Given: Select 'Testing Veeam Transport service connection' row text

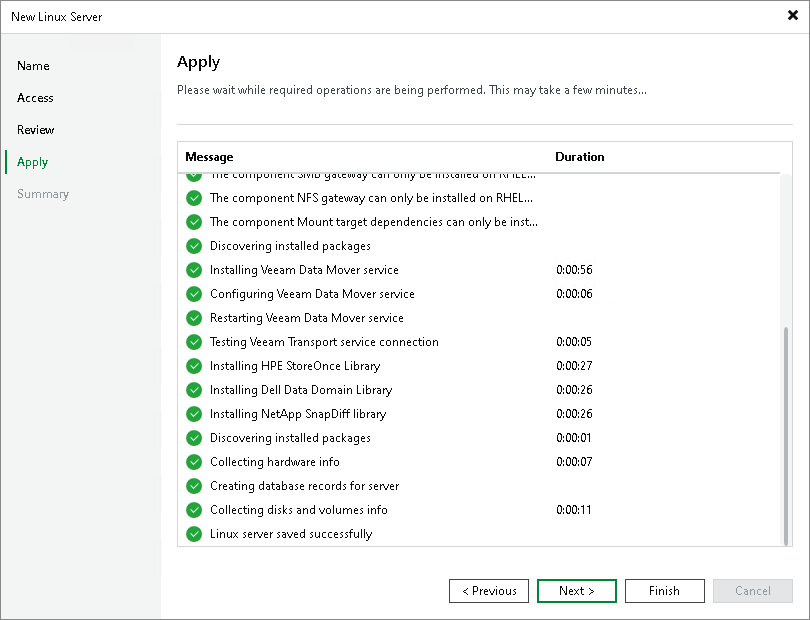Looking at the screenshot, I should point(324,342).
